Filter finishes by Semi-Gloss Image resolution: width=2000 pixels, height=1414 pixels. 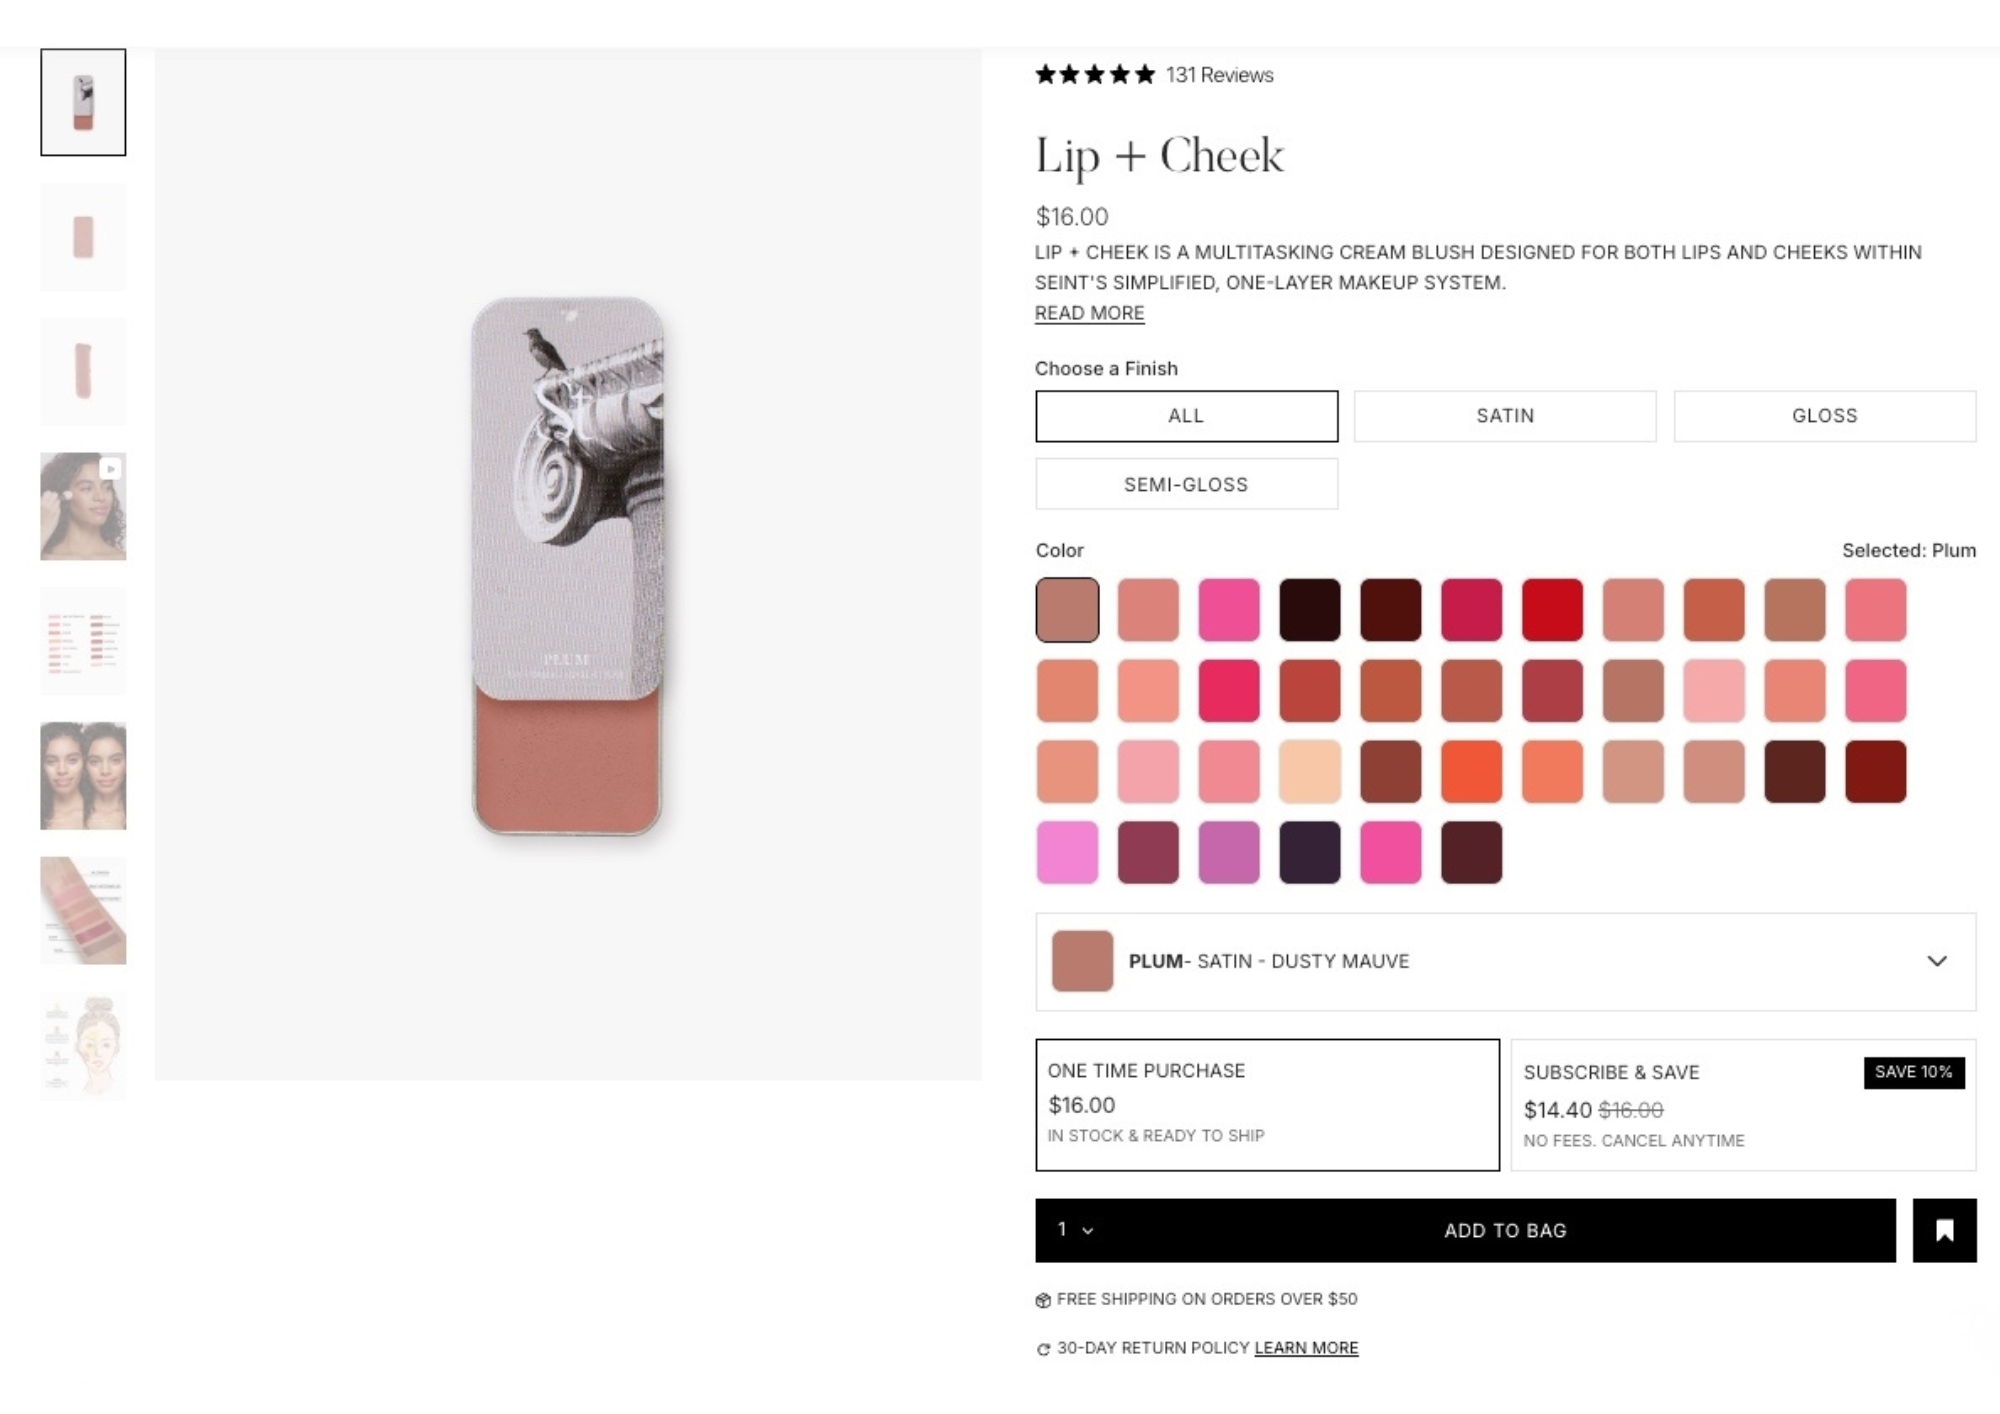click(x=1186, y=484)
